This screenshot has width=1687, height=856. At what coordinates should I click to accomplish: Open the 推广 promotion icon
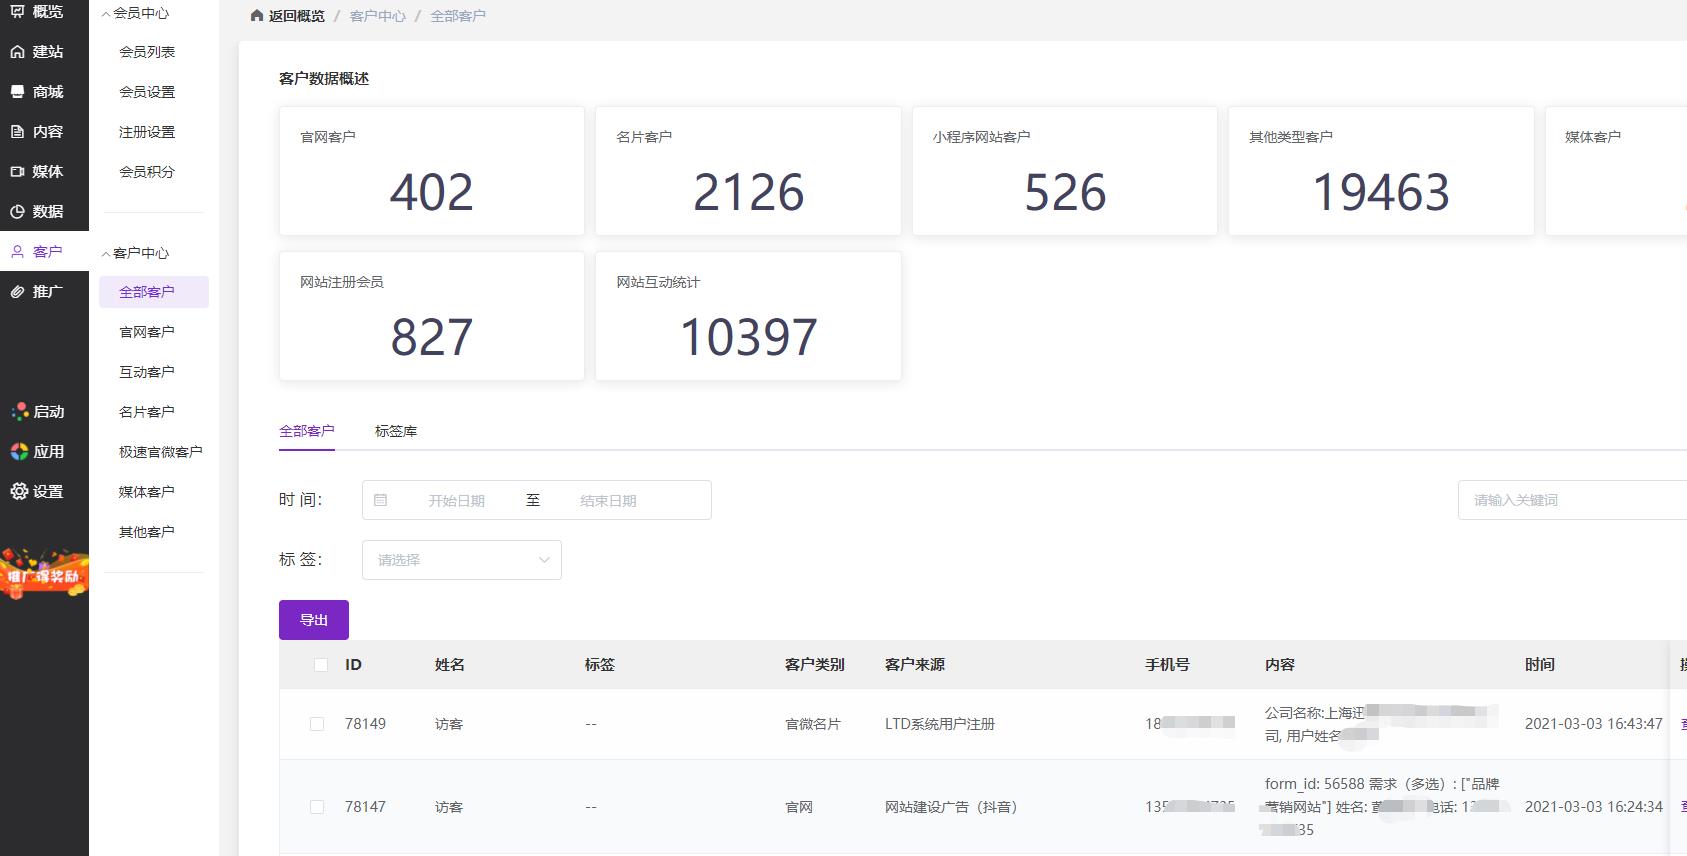click(18, 292)
